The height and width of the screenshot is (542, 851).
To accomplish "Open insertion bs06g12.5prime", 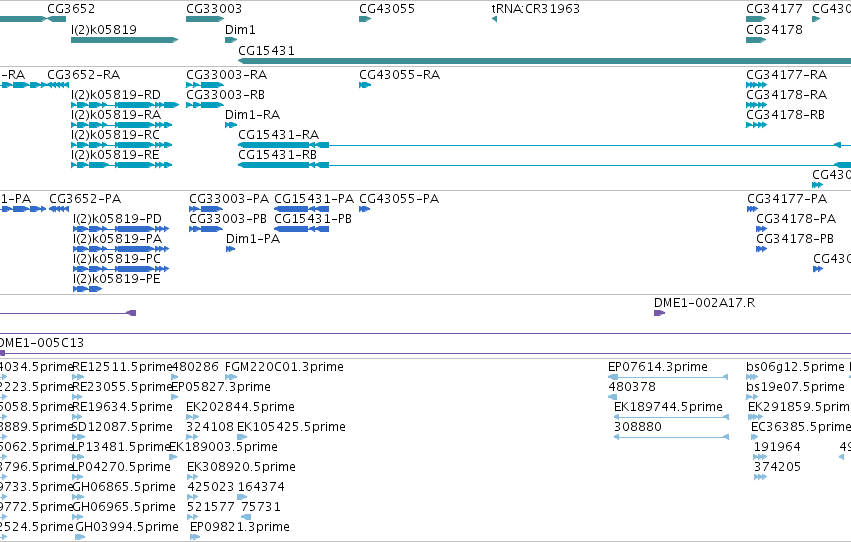I will click(796, 367).
